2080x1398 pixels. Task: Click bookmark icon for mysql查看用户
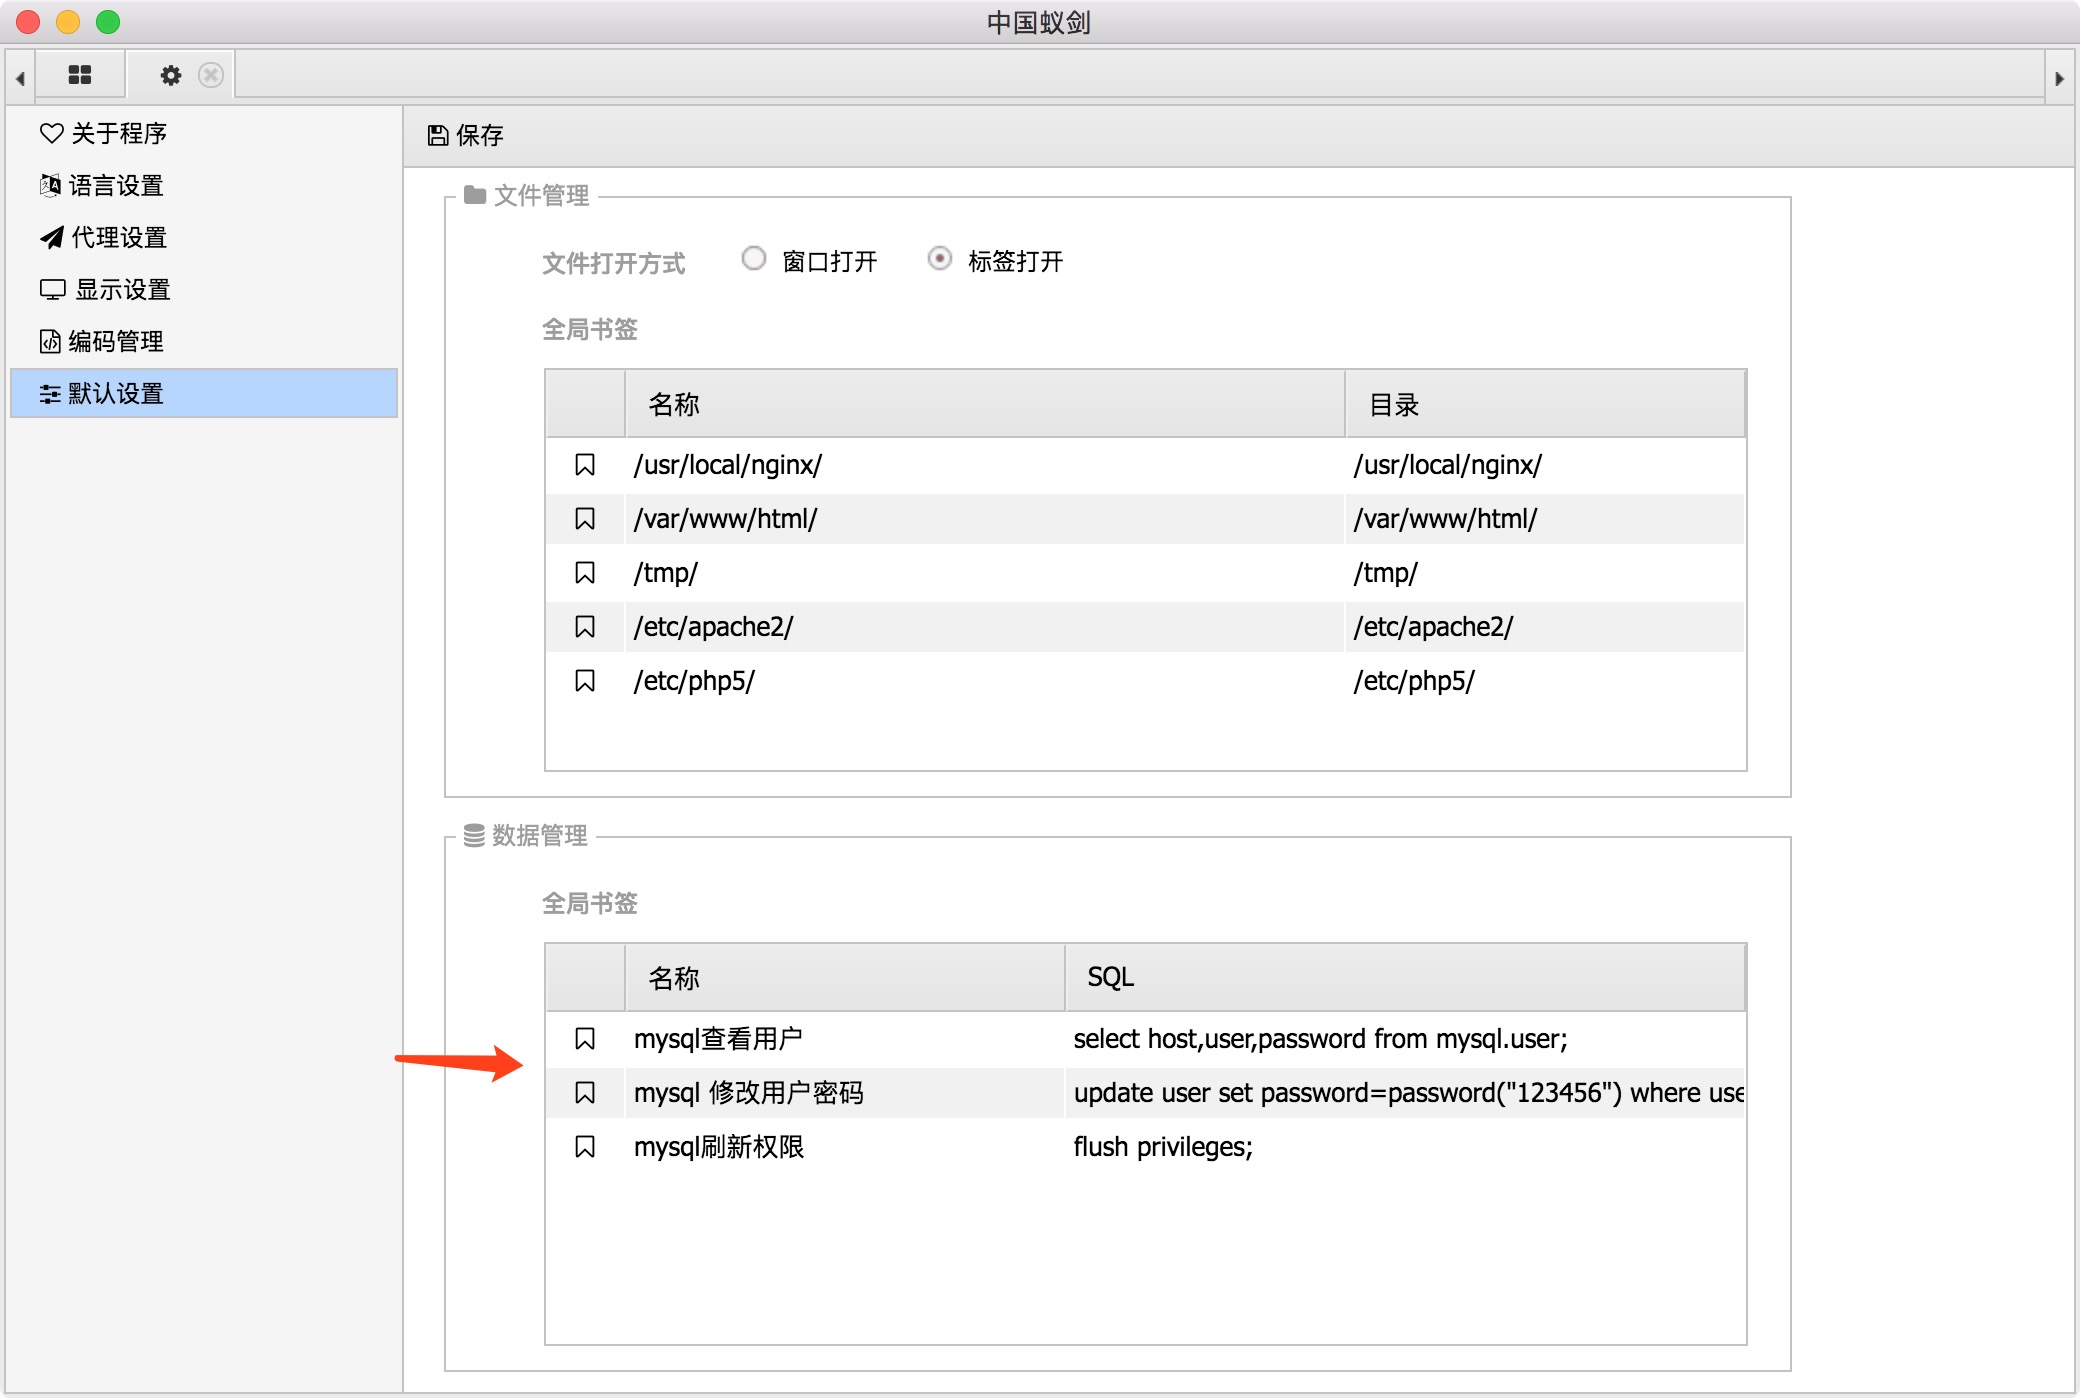[585, 1039]
